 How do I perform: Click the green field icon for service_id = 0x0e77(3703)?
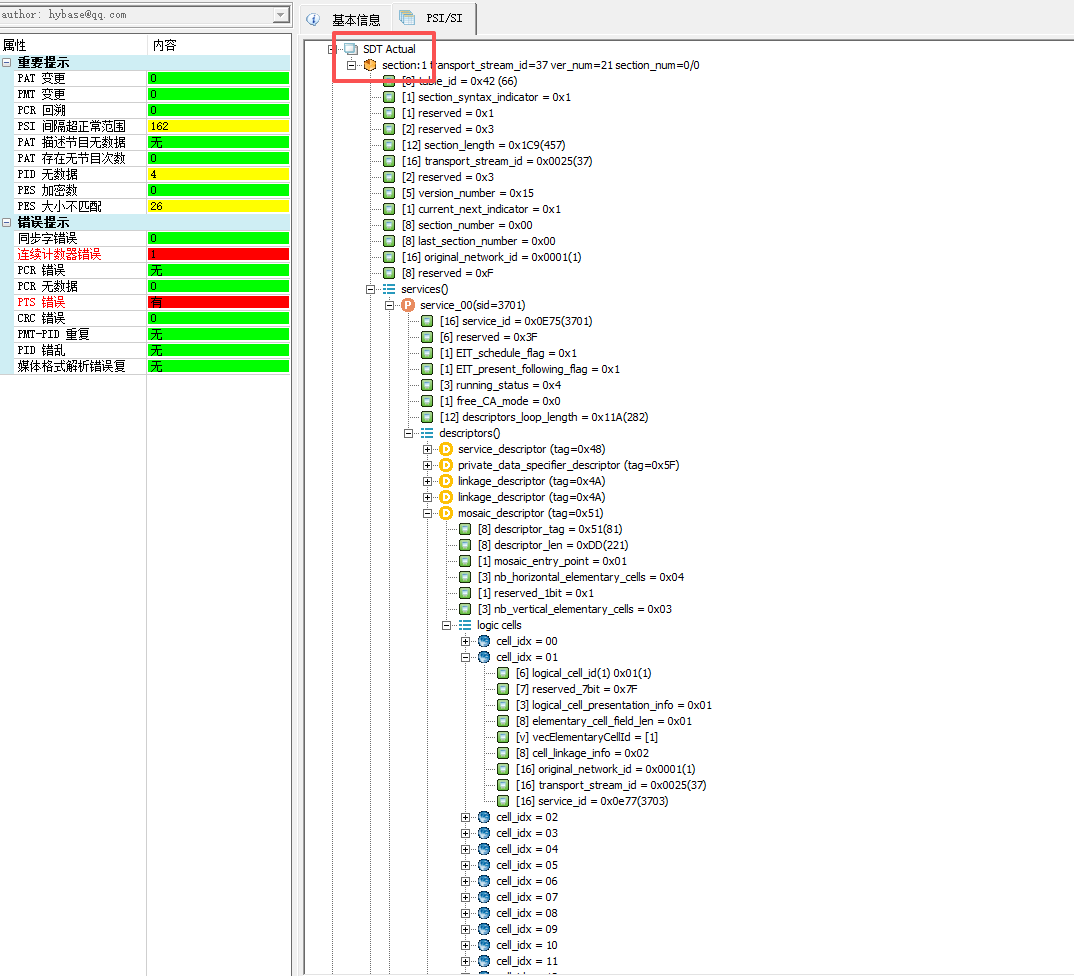tap(503, 801)
